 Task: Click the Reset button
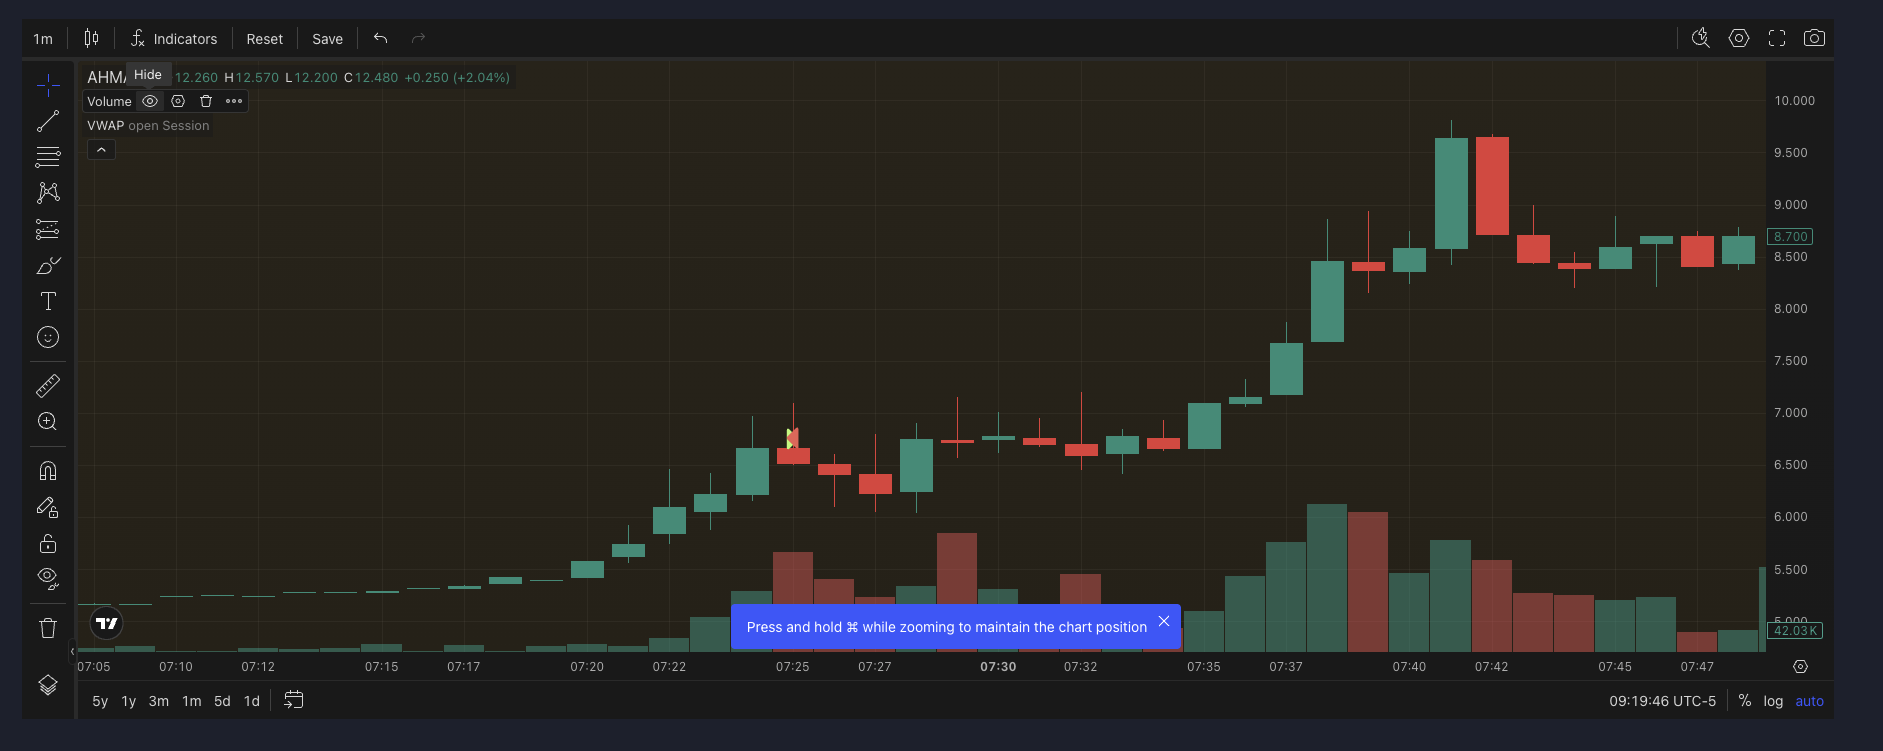tap(264, 39)
